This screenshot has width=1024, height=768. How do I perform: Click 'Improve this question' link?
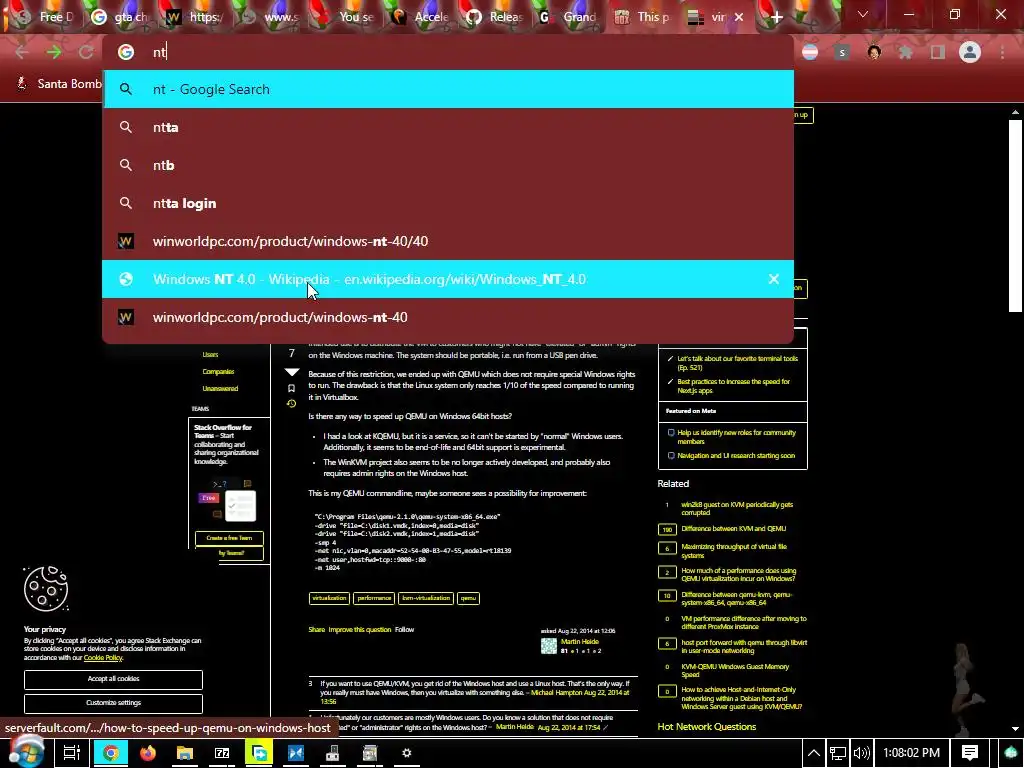[360, 630]
